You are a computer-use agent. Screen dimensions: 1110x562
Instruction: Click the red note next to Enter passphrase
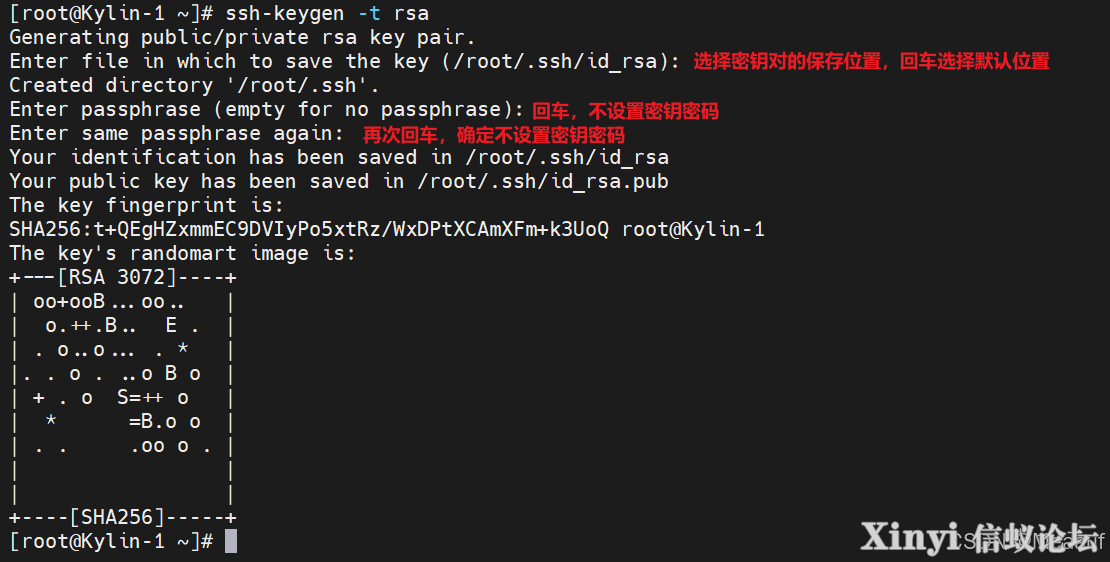point(625,110)
